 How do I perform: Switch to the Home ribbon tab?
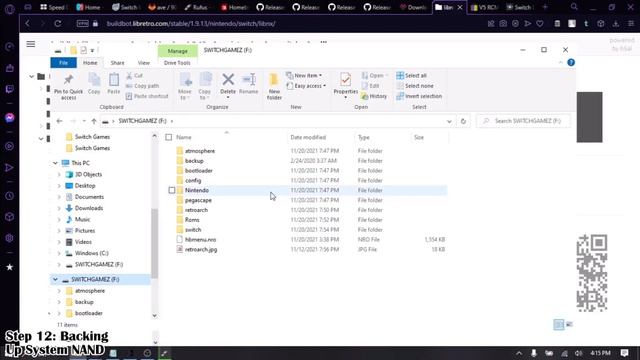(x=90, y=63)
